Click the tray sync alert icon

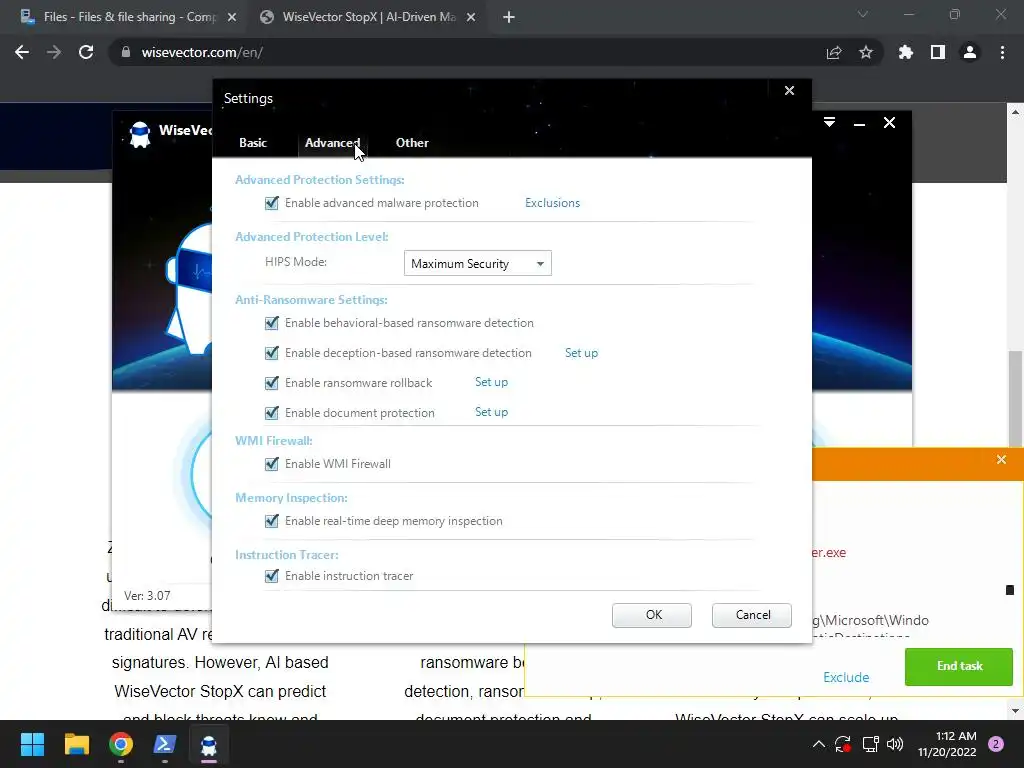click(842, 744)
